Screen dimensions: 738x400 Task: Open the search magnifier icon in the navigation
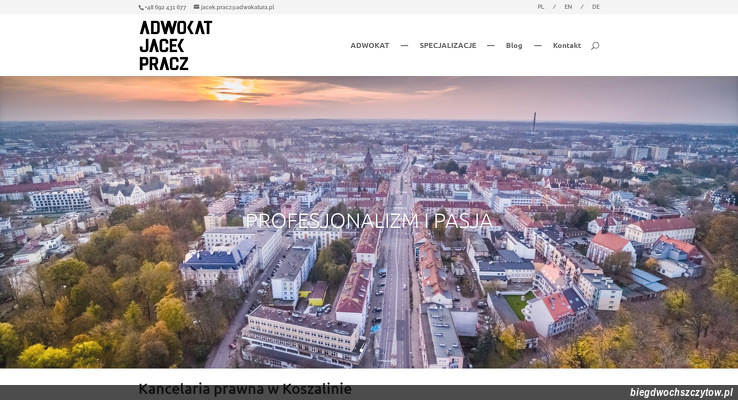point(595,46)
